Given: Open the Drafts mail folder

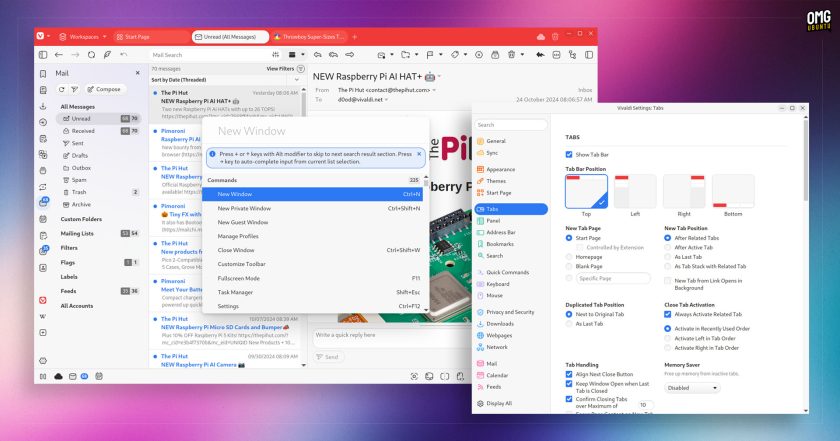Looking at the screenshot, I should pos(99,155).
